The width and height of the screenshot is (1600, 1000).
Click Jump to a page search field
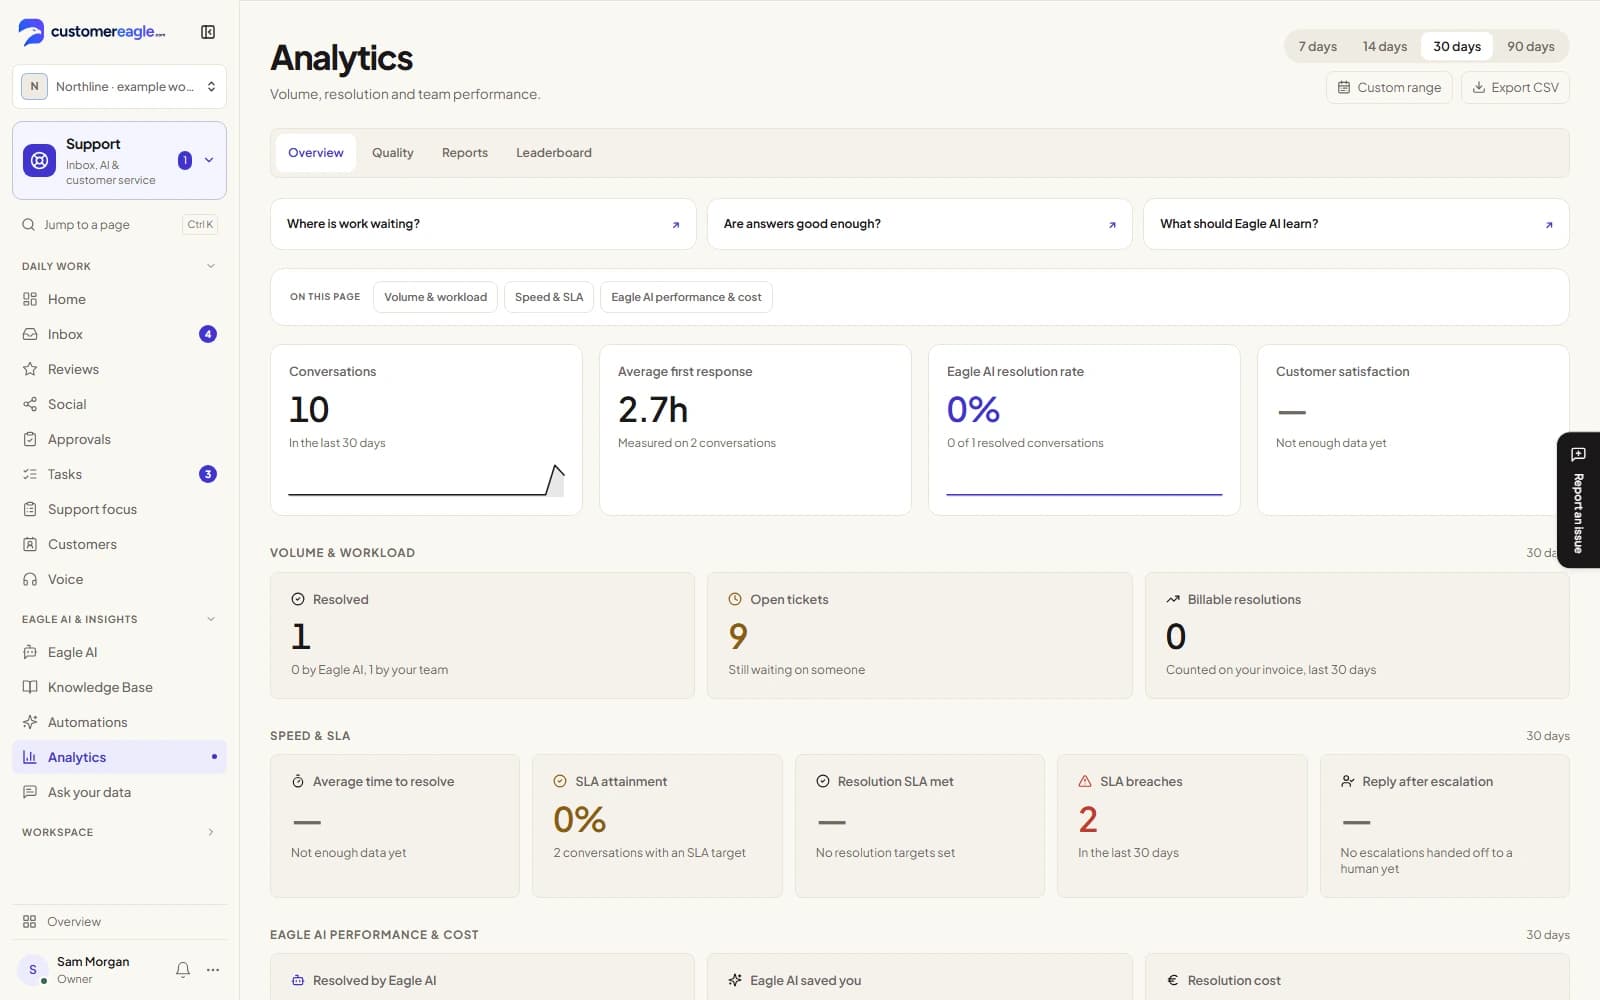pos(119,224)
